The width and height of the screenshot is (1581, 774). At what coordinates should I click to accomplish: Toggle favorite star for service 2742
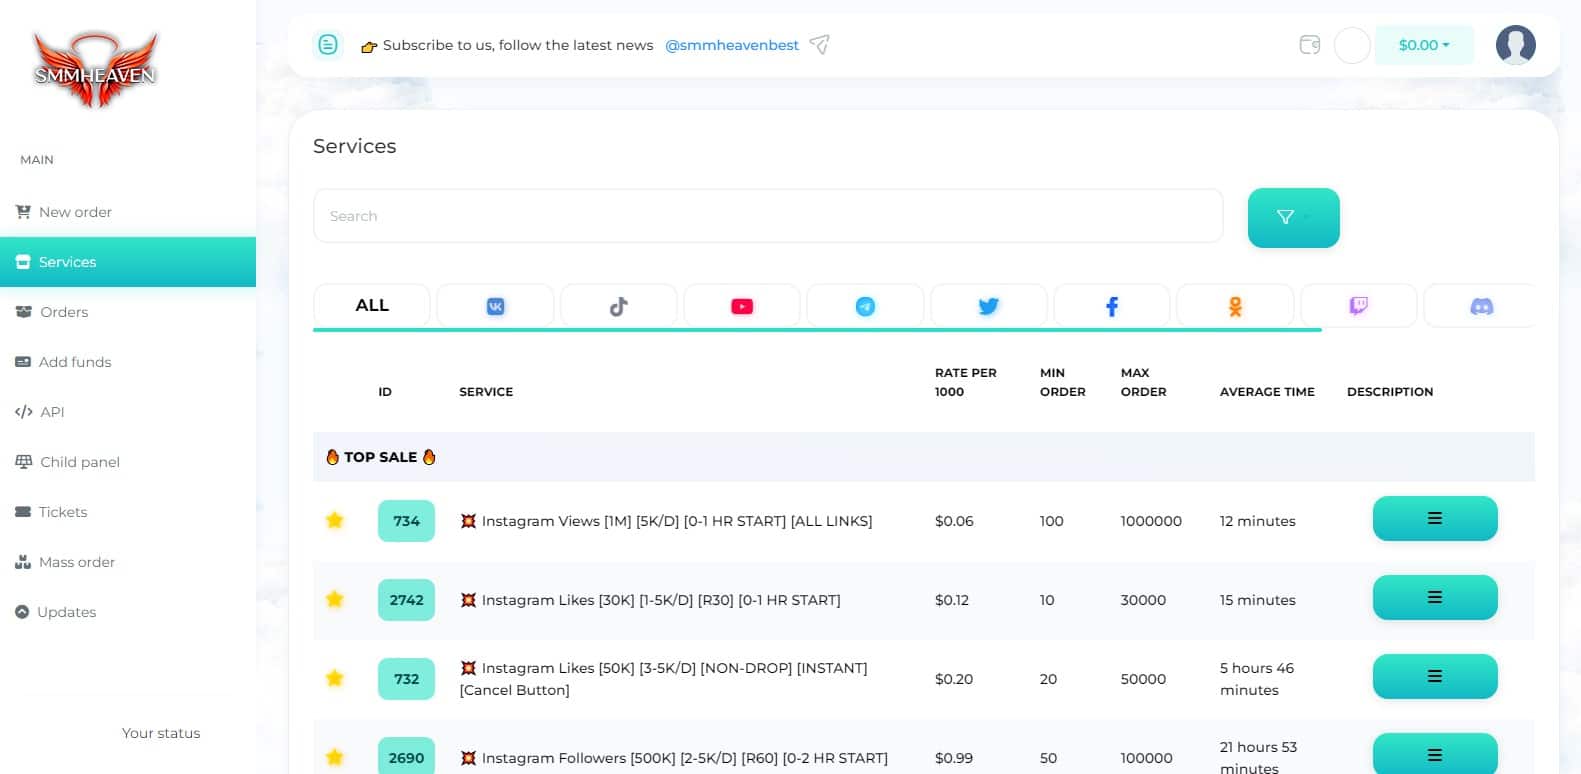coord(335,599)
